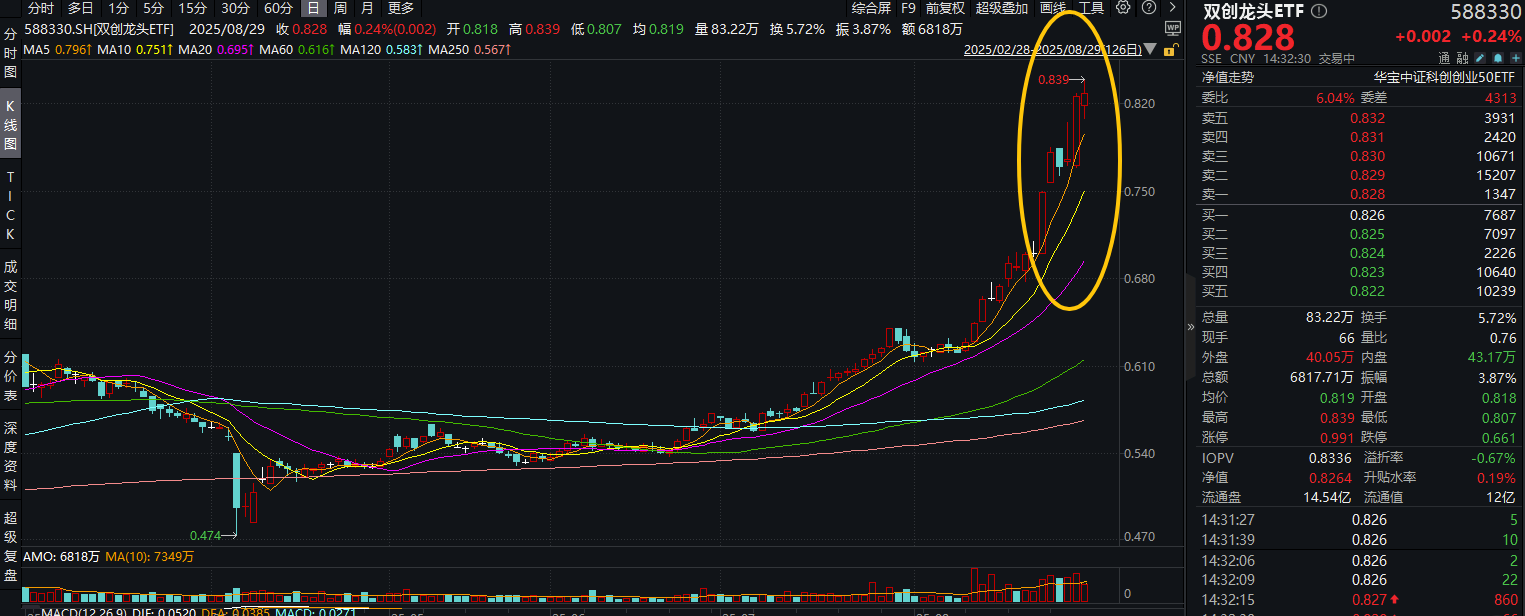Enable 画线 drawing mode
The height and width of the screenshot is (616, 1525).
pos(1053,8)
